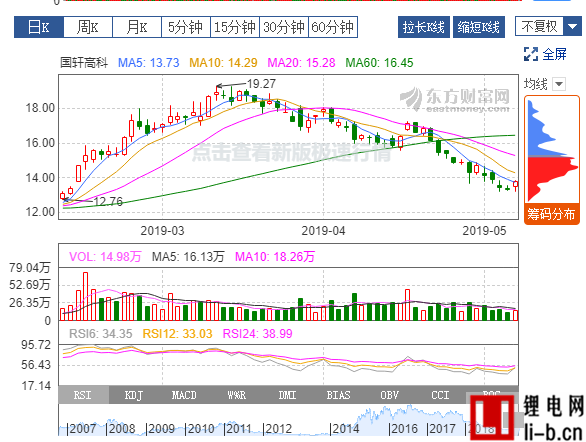Click the 2012 marker on timeline

pos(278,429)
